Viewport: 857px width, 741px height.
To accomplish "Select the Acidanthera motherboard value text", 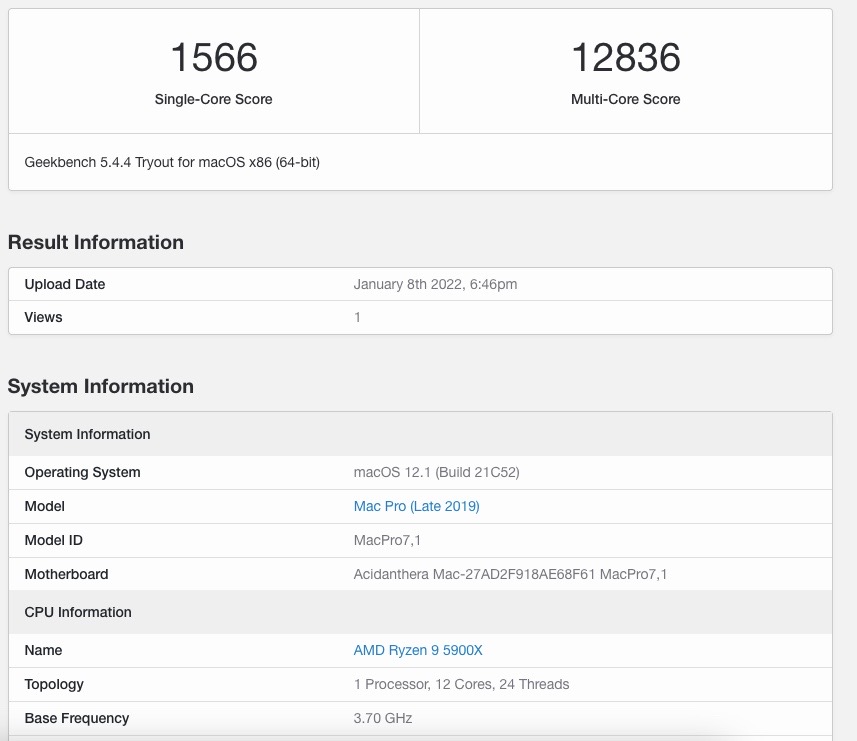I will coord(510,574).
